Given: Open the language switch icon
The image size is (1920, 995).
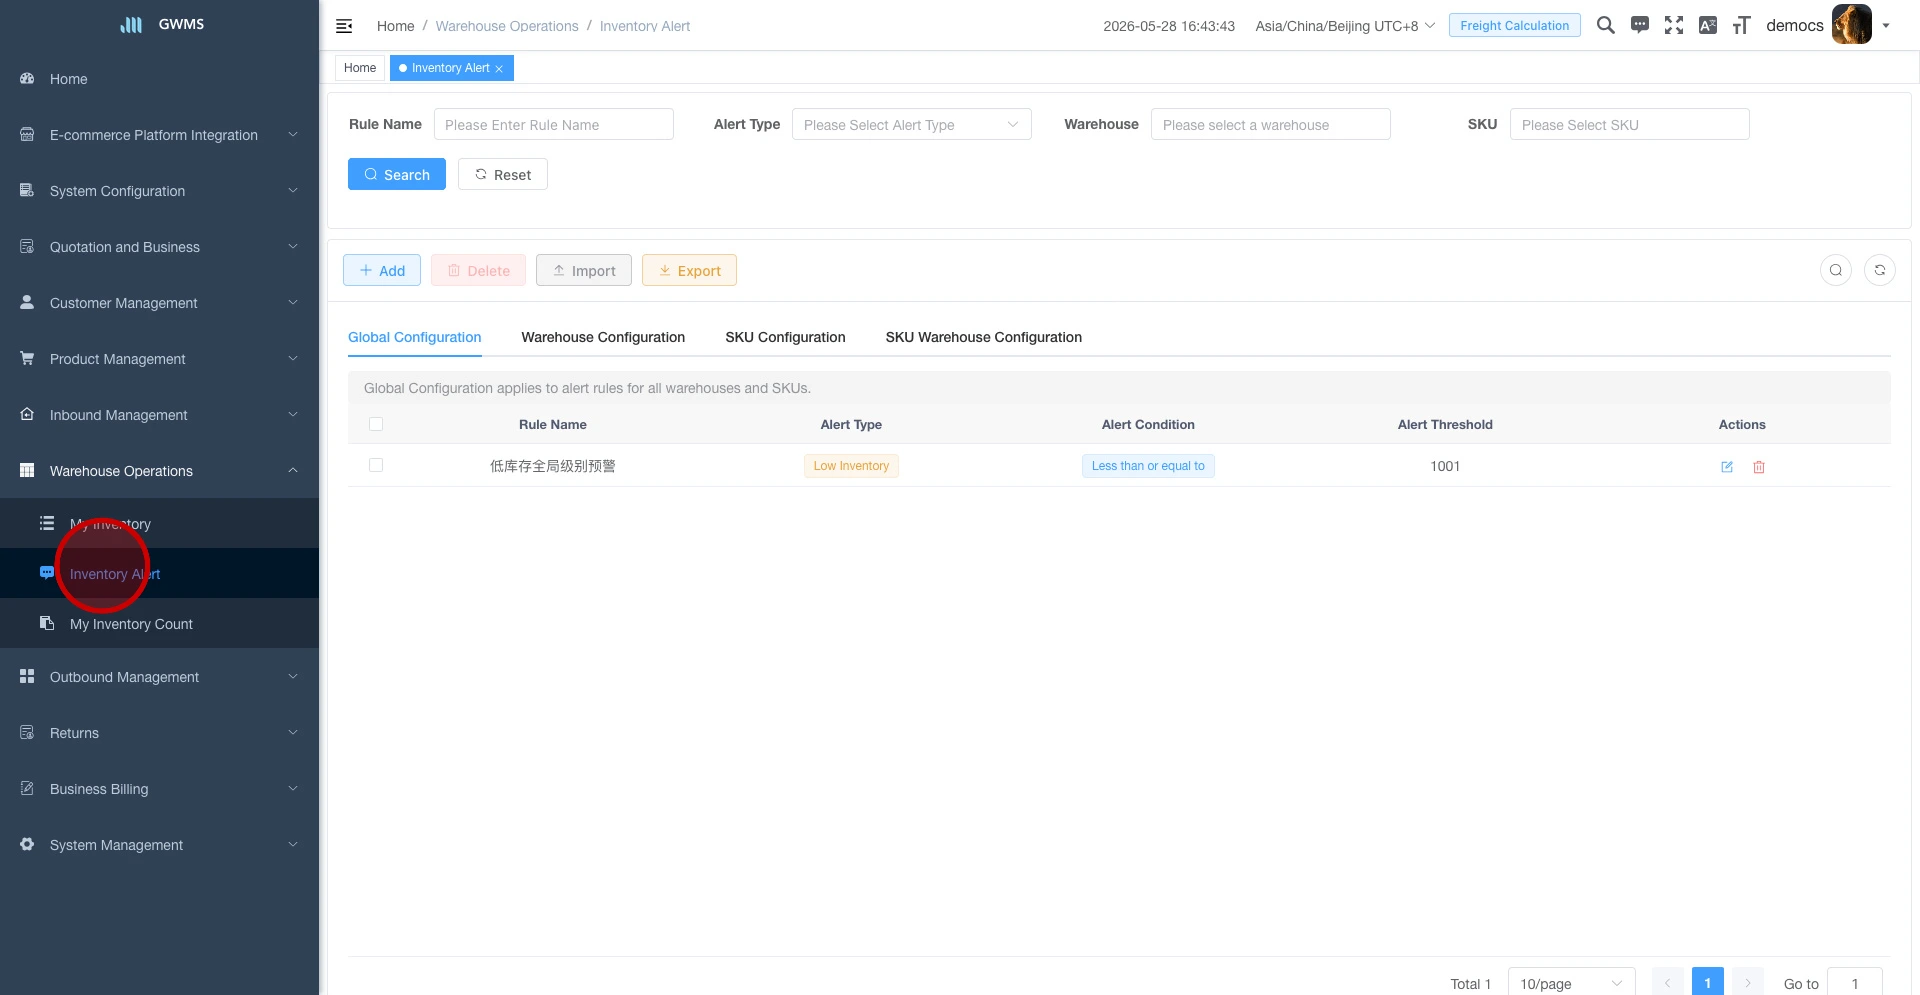Looking at the screenshot, I should (1708, 25).
